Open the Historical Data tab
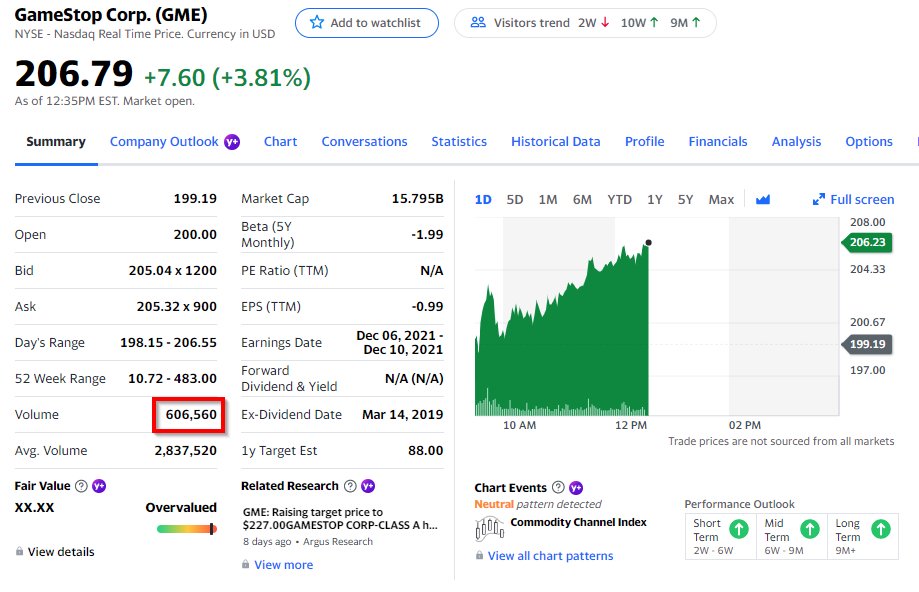919x592 pixels. 556,142
